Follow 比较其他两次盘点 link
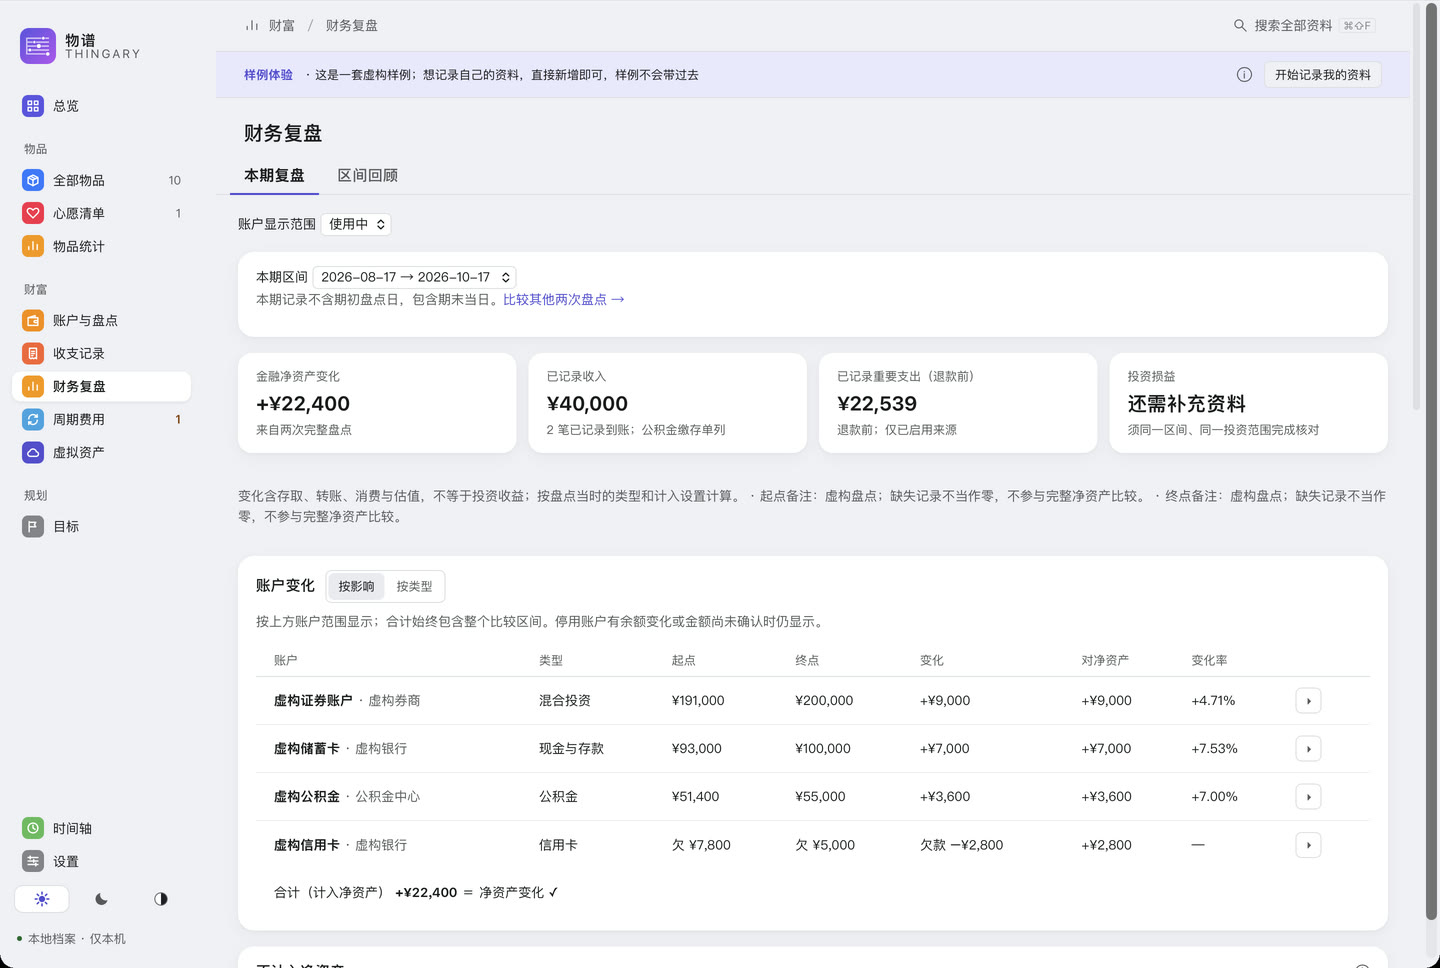This screenshot has width=1440, height=968. (564, 300)
